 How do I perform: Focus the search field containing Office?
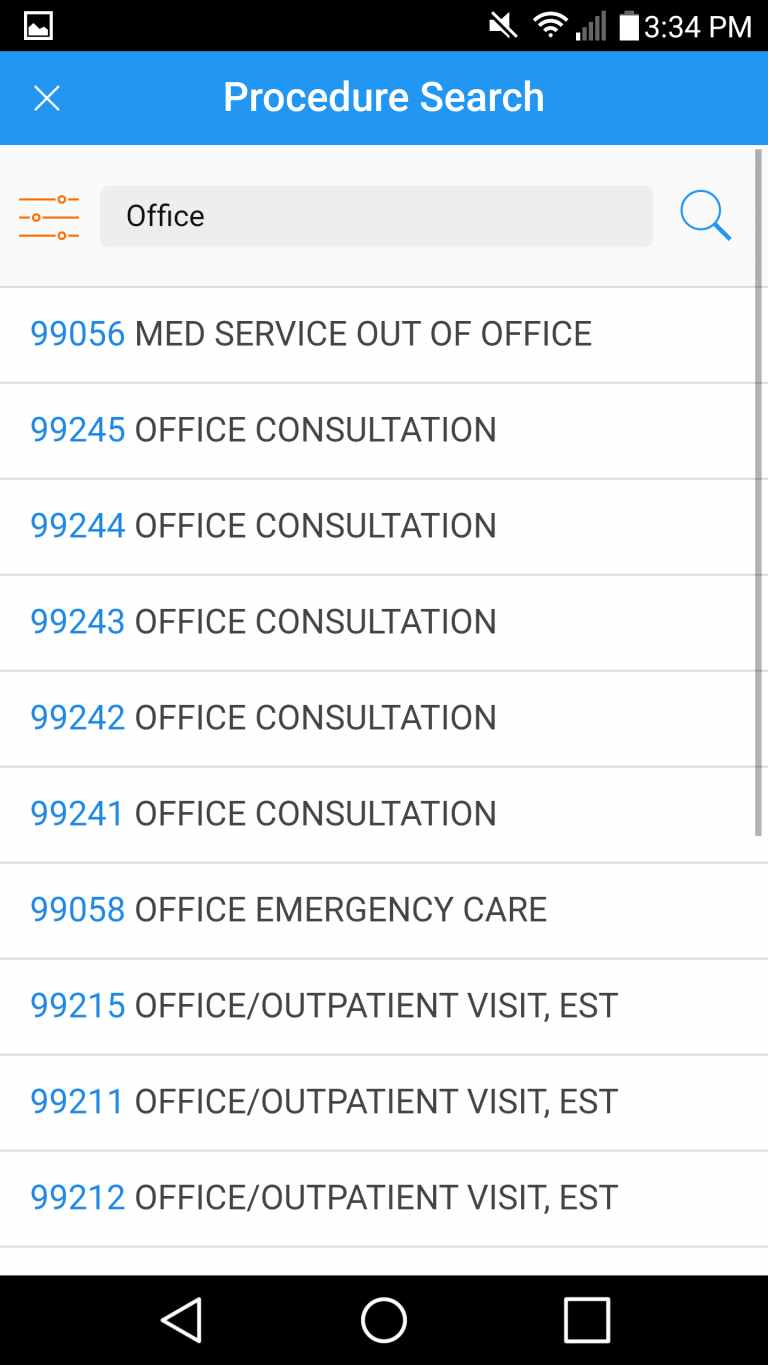(376, 216)
